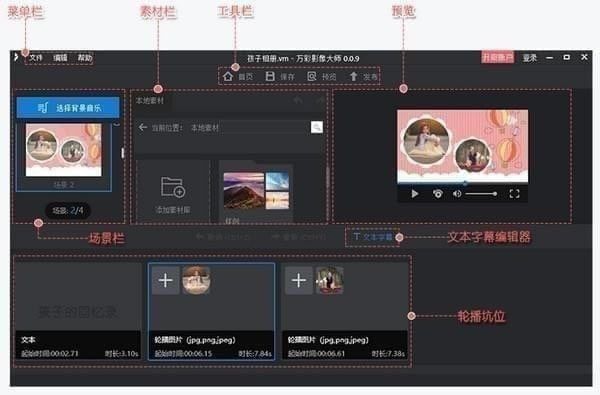This screenshot has height=395, width=600.
Task: Click the dimmed undo arrow in asset panel header
Action: click(298, 100)
